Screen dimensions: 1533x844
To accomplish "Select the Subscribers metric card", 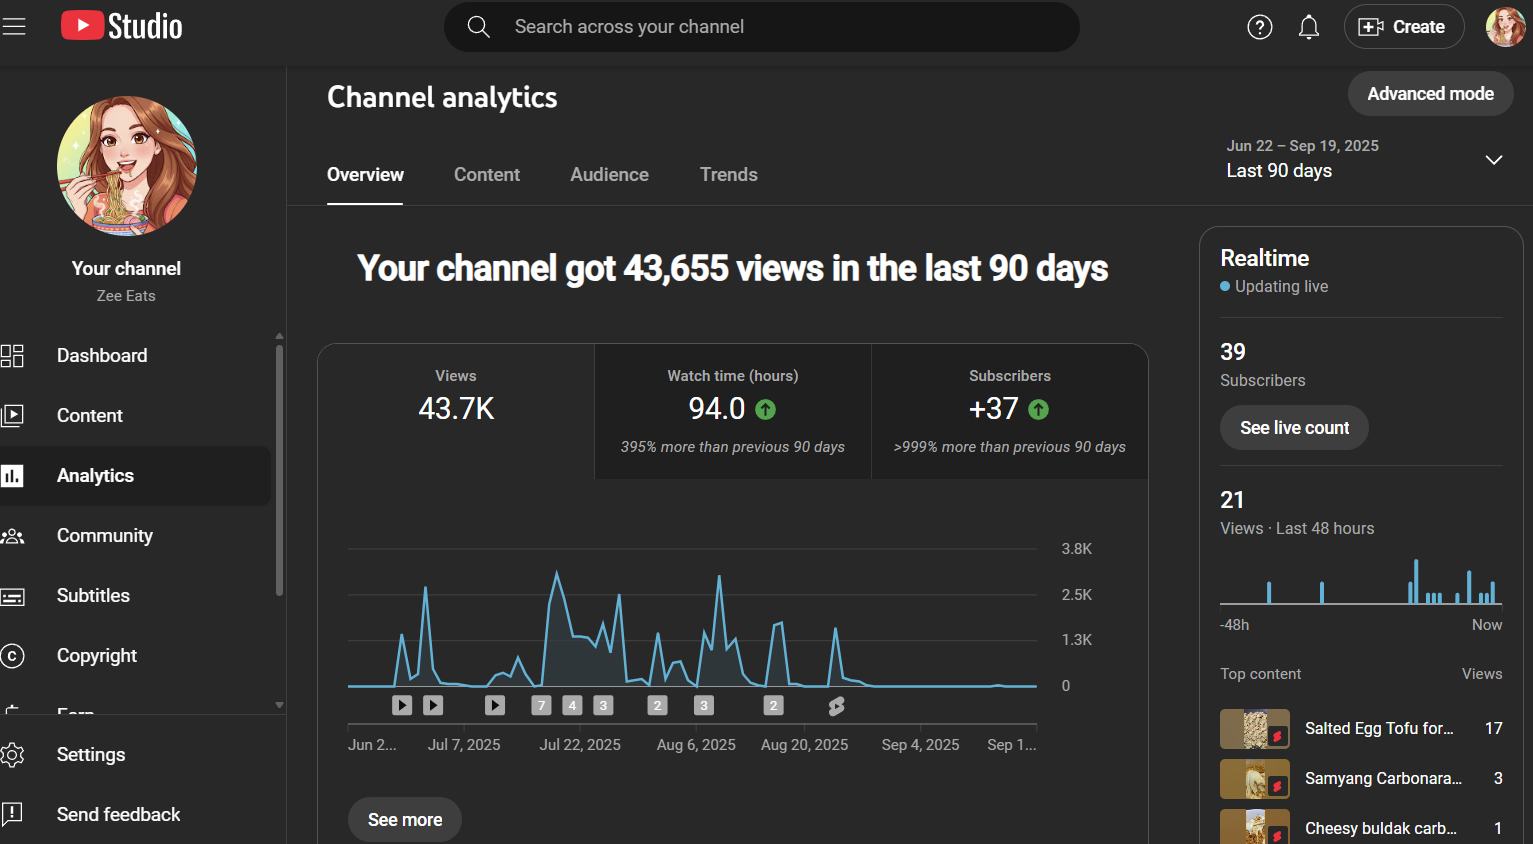I will click(x=1009, y=411).
